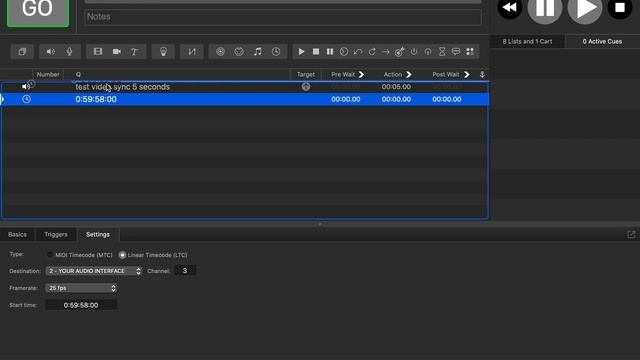The height and width of the screenshot is (360, 640).
Task: Add a MIDI cue from the toolbar
Action: (239, 52)
